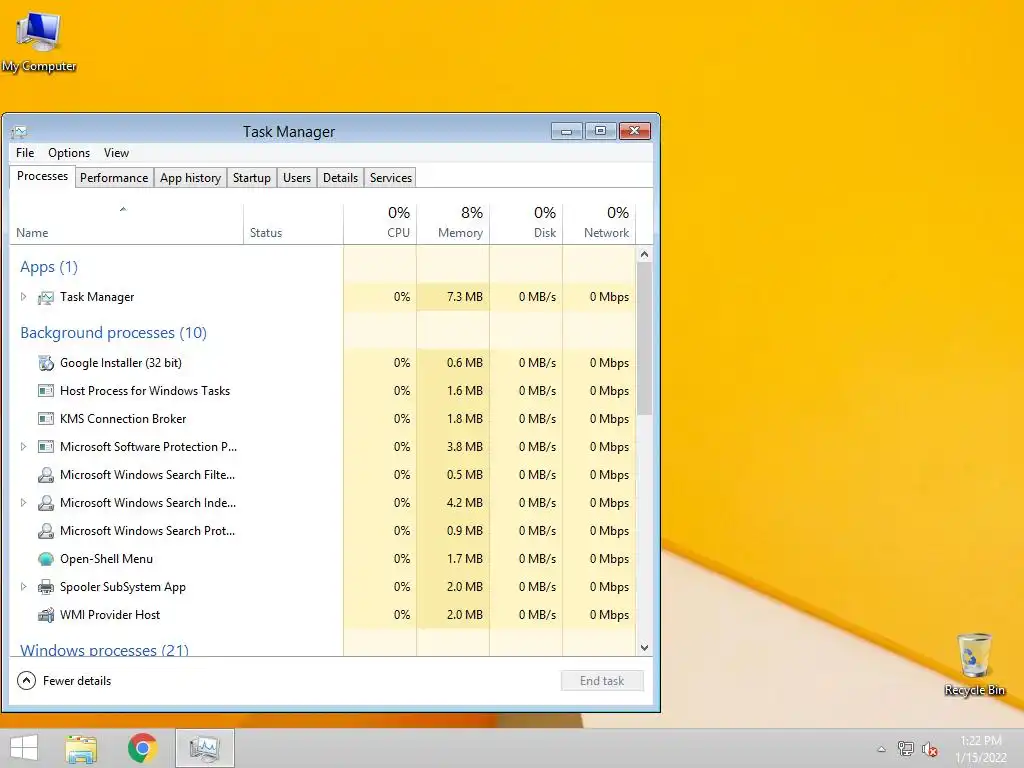Image resolution: width=1024 pixels, height=768 pixels.
Task: Open the View menu
Action: pyautogui.click(x=116, y=153)
